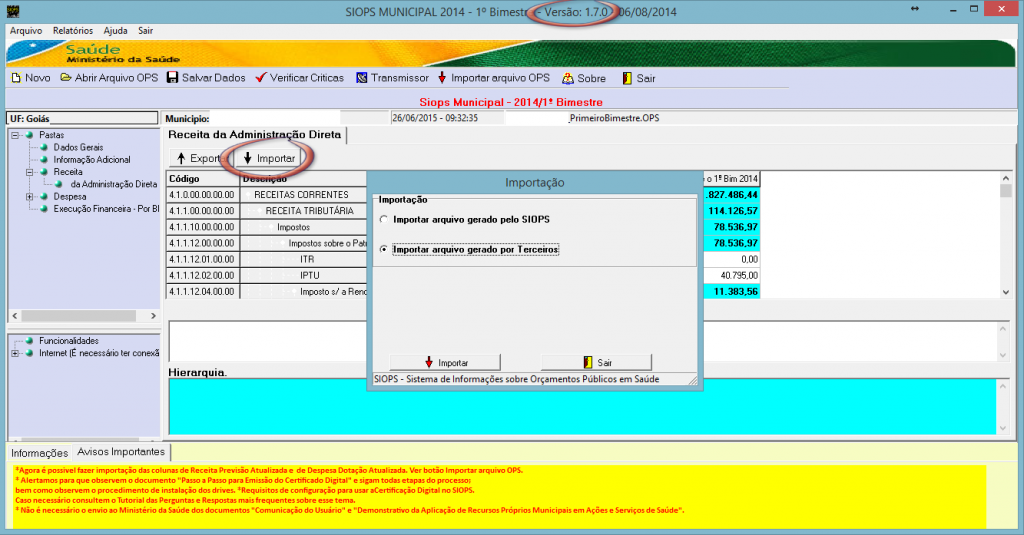This screenshot has width=1024, height=535.
Task: Click the sphere icon beside Funcionalidades
Action: point(29,341)
